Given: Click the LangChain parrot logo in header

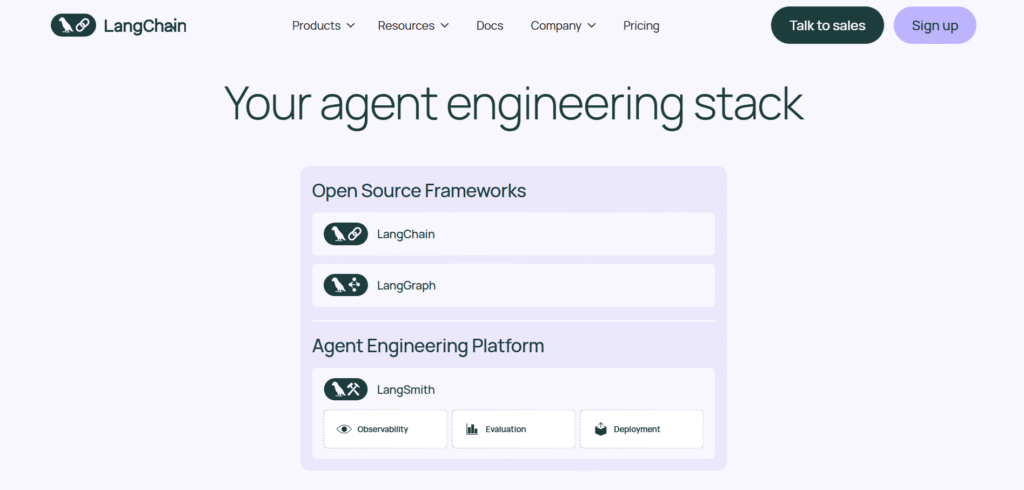Looking at the screenshot, I should [73, 25].
